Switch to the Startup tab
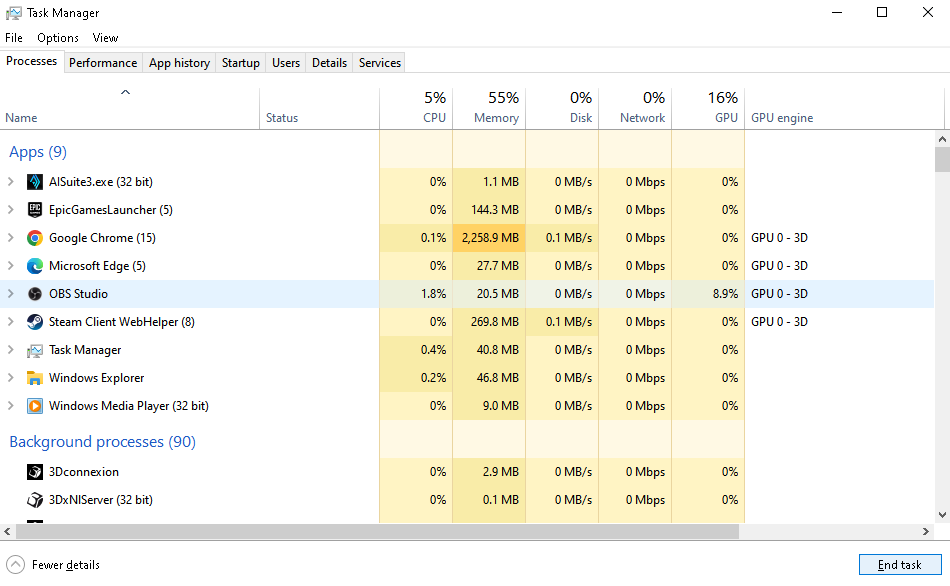This screenshot has height=586, width=950. click(x=241, y=63)
